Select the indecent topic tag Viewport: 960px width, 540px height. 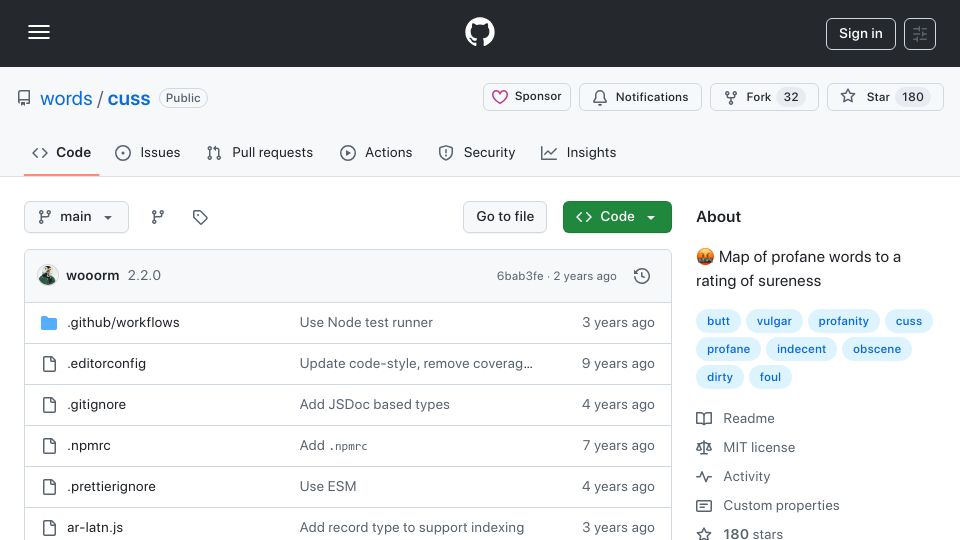[801, 350]
